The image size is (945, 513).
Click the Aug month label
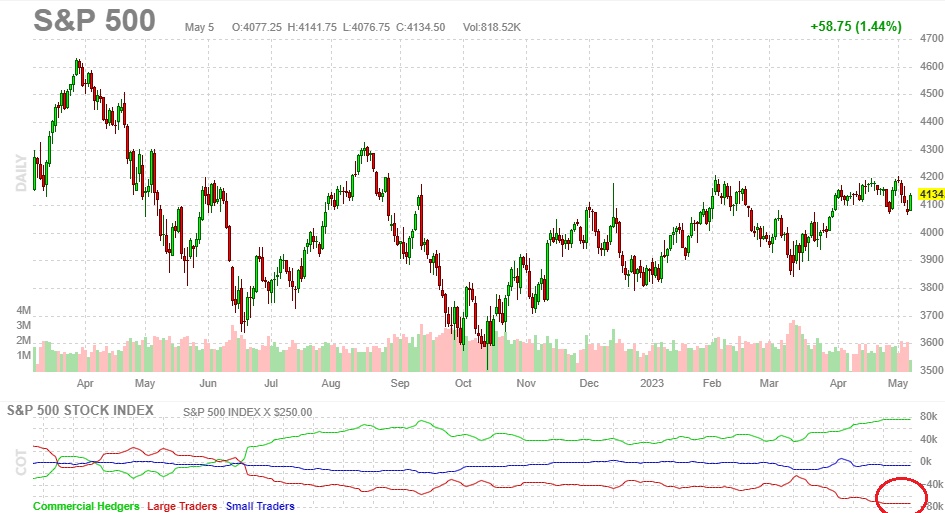click(331, 383)
